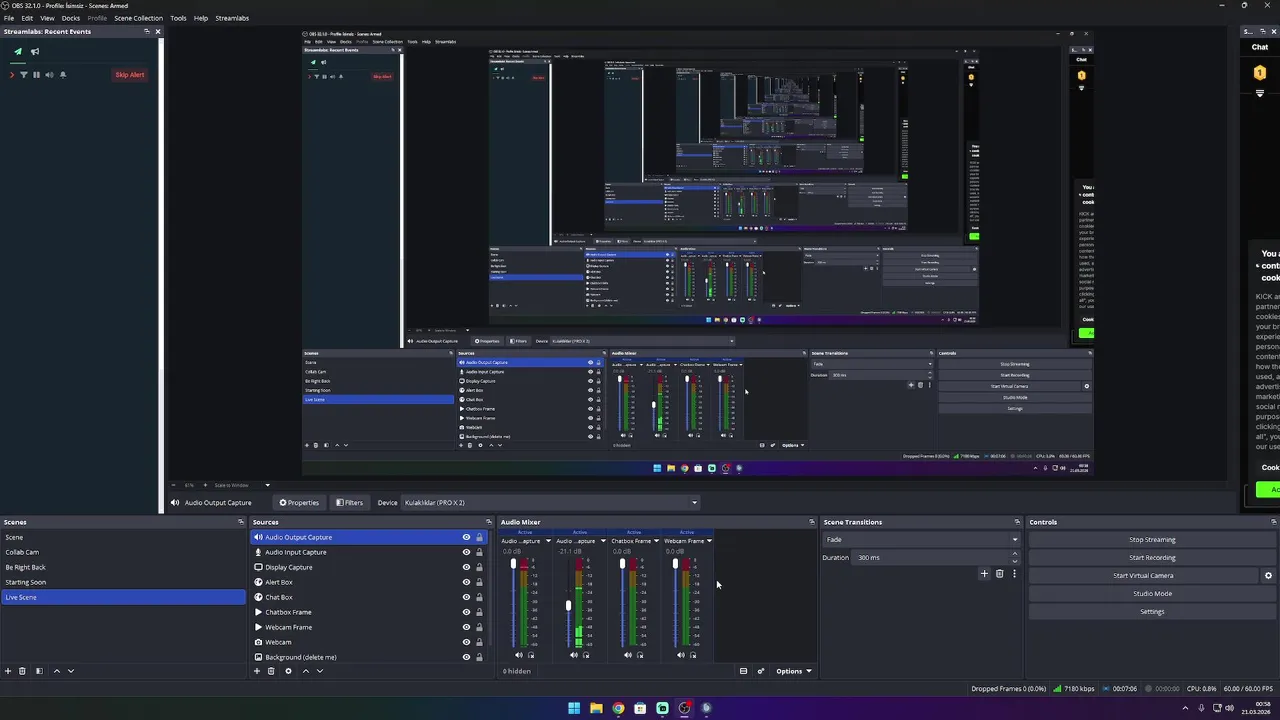Open scene filters icon in Scenes toolbar
The height and width of the screenshot is (720, 1280).
(39, 671)
